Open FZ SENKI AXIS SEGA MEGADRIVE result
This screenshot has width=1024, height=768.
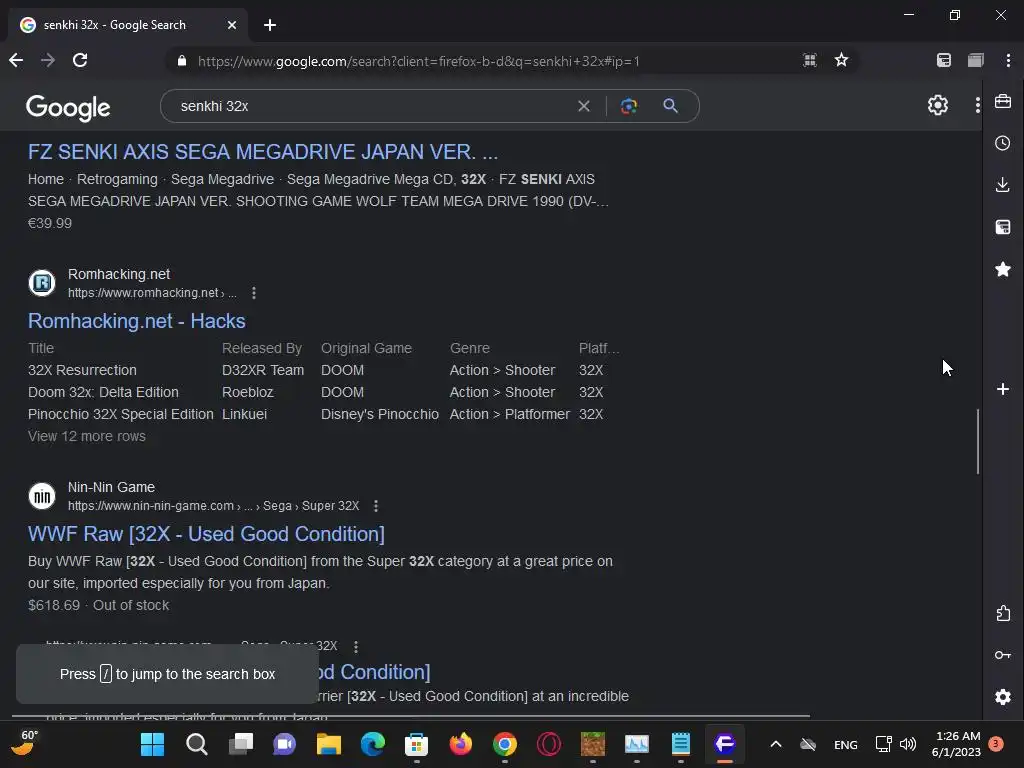tap(263, 152)
